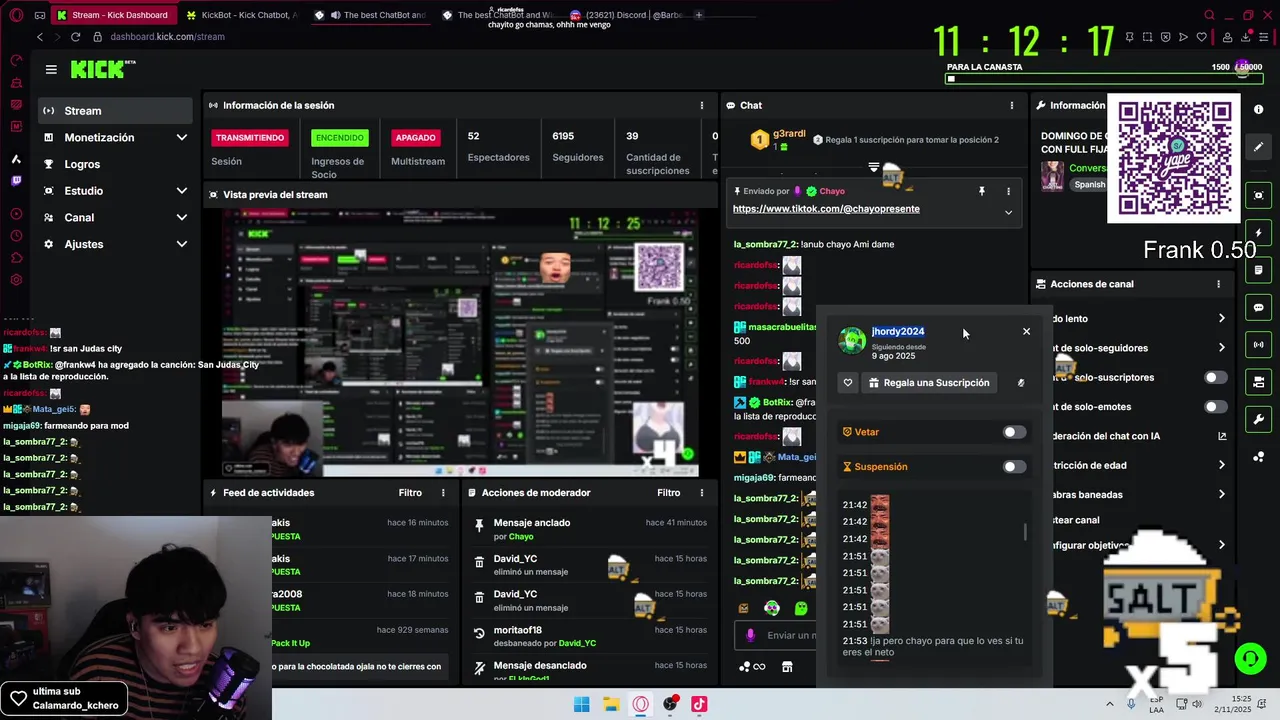Click the heart icon on jhordy2024 card
Image resolution: width=1280 pixels, height=720 pixels.
pyautogui.click(x=848, y=383)
